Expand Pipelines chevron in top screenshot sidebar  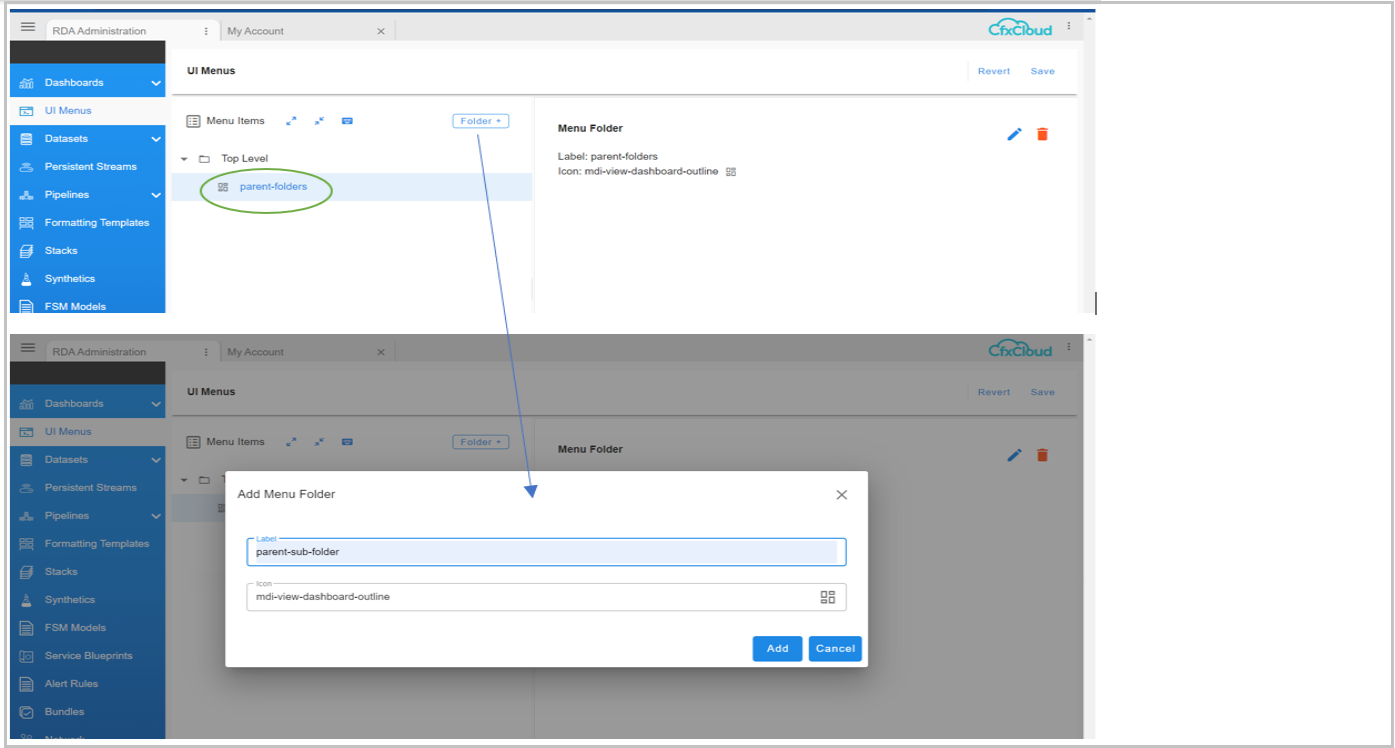[155, 195]
